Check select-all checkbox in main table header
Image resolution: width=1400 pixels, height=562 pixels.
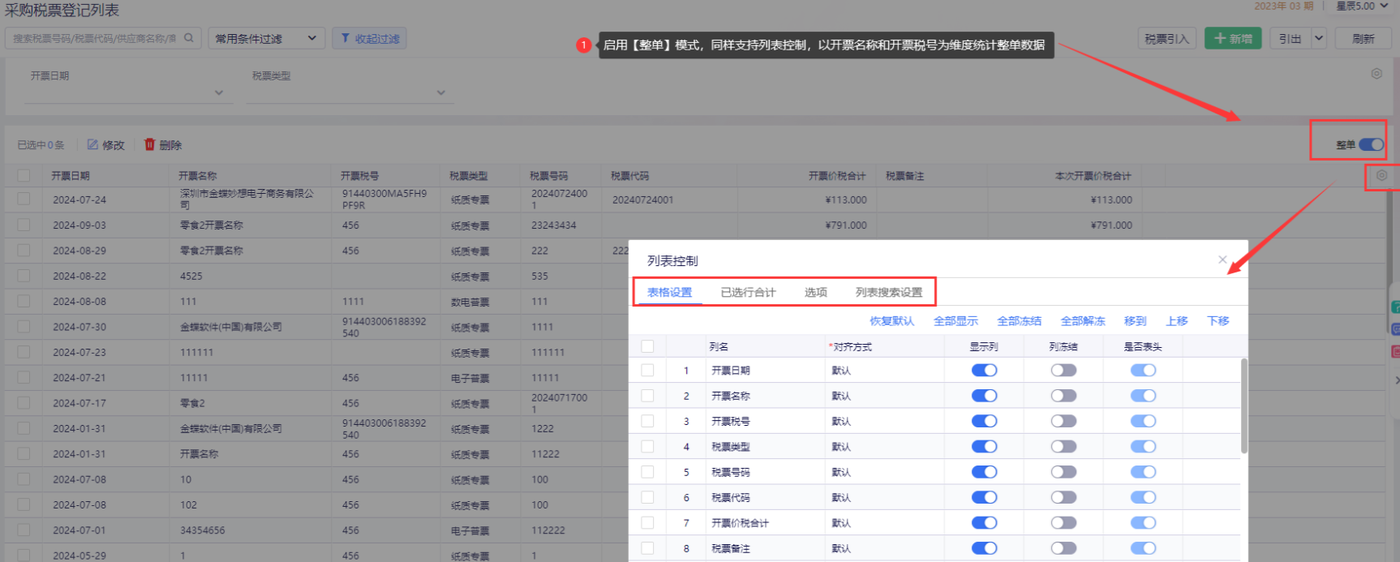coord(23,175)
